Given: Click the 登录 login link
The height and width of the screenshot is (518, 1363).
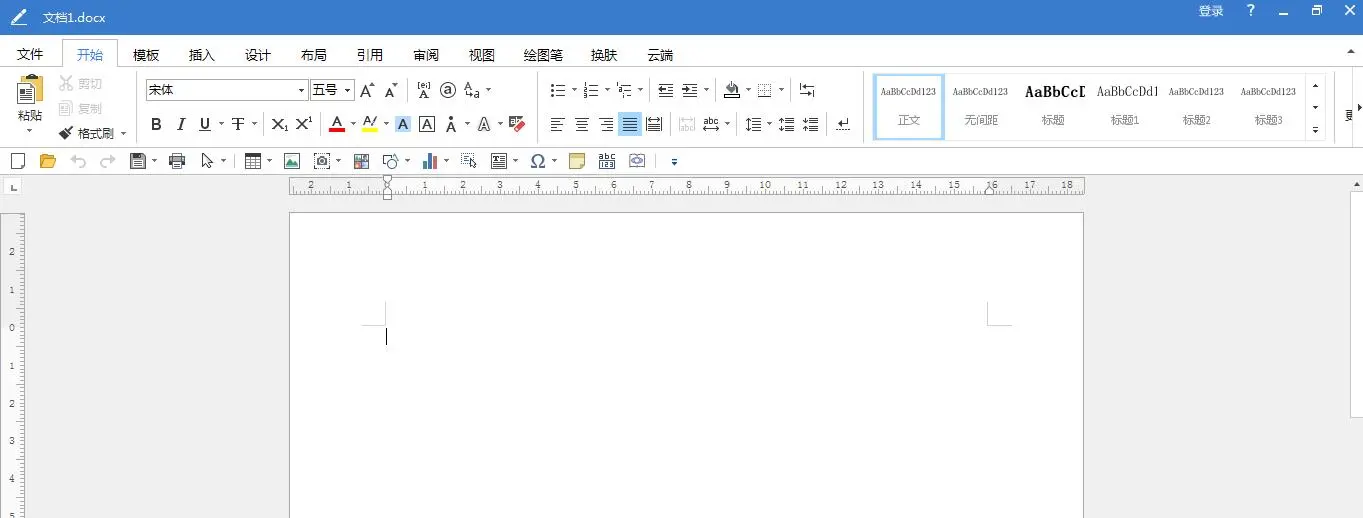Looking at the screenshot, I should (x=1211, y=11).
